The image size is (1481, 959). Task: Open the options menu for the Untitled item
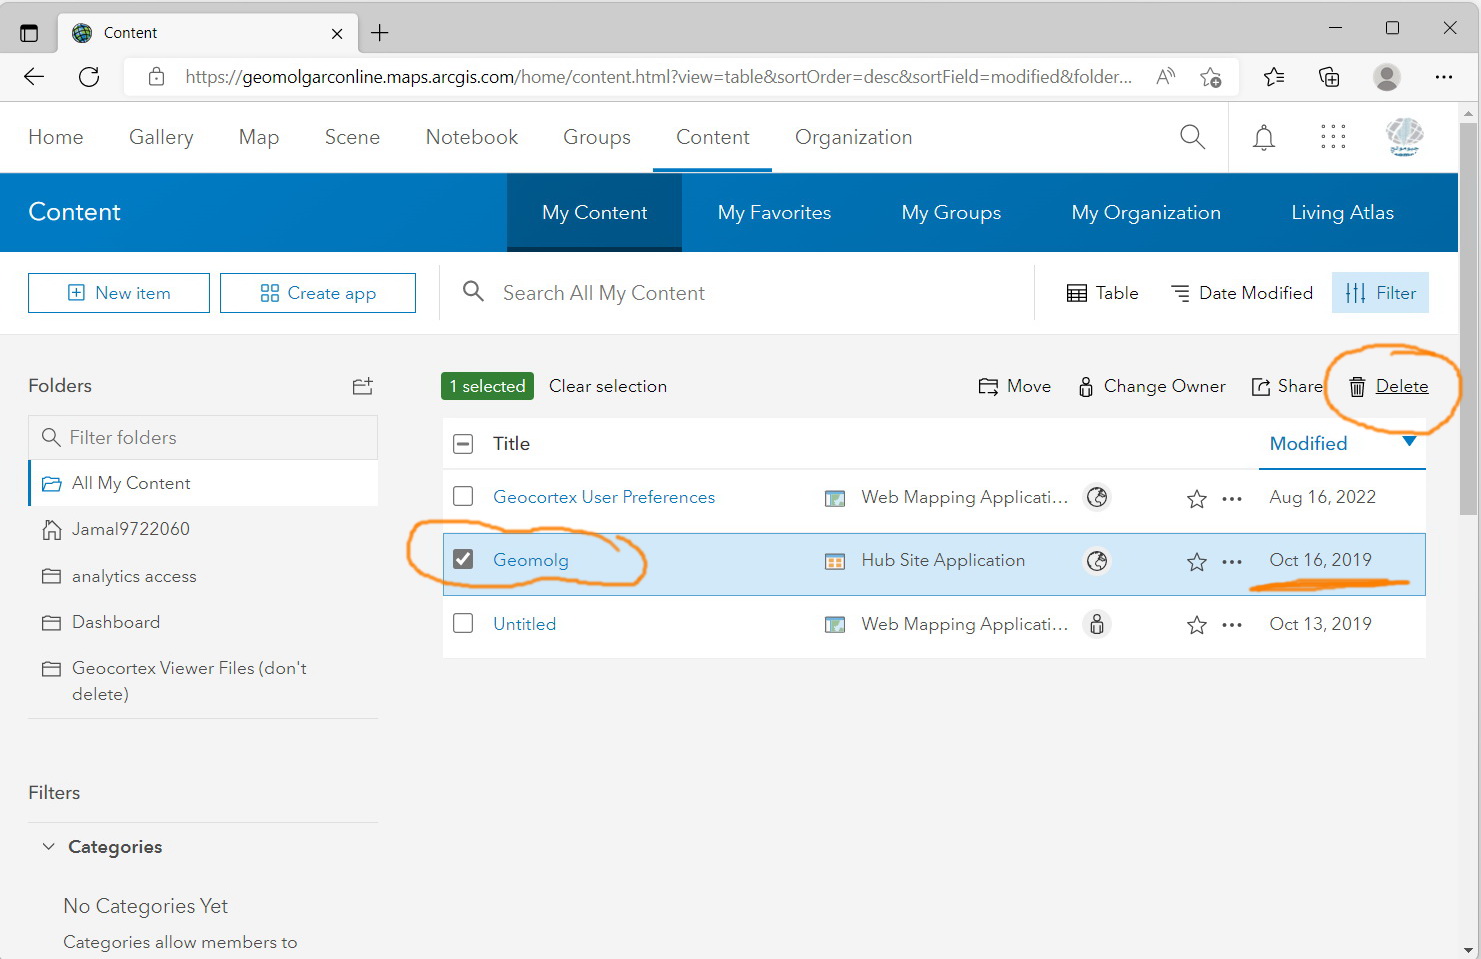[x=1231, y=624]
